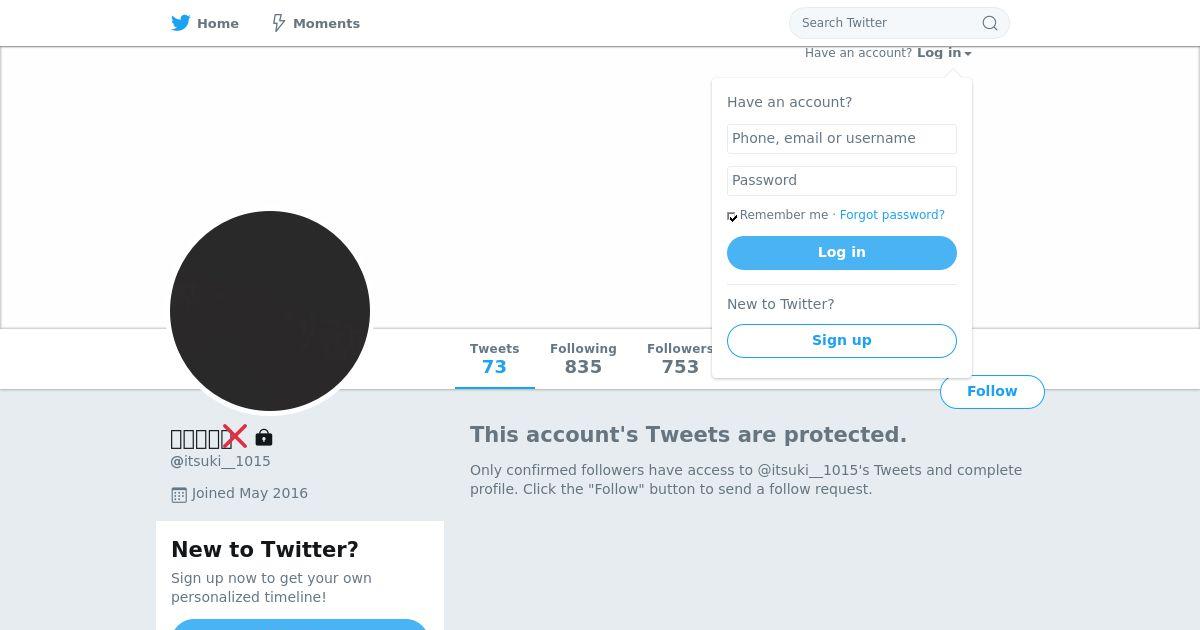This screenshot has width=1200, height=630.
Task: Type in the Search Twitter box
Action: pyautogui.click(x=885, y=23)
